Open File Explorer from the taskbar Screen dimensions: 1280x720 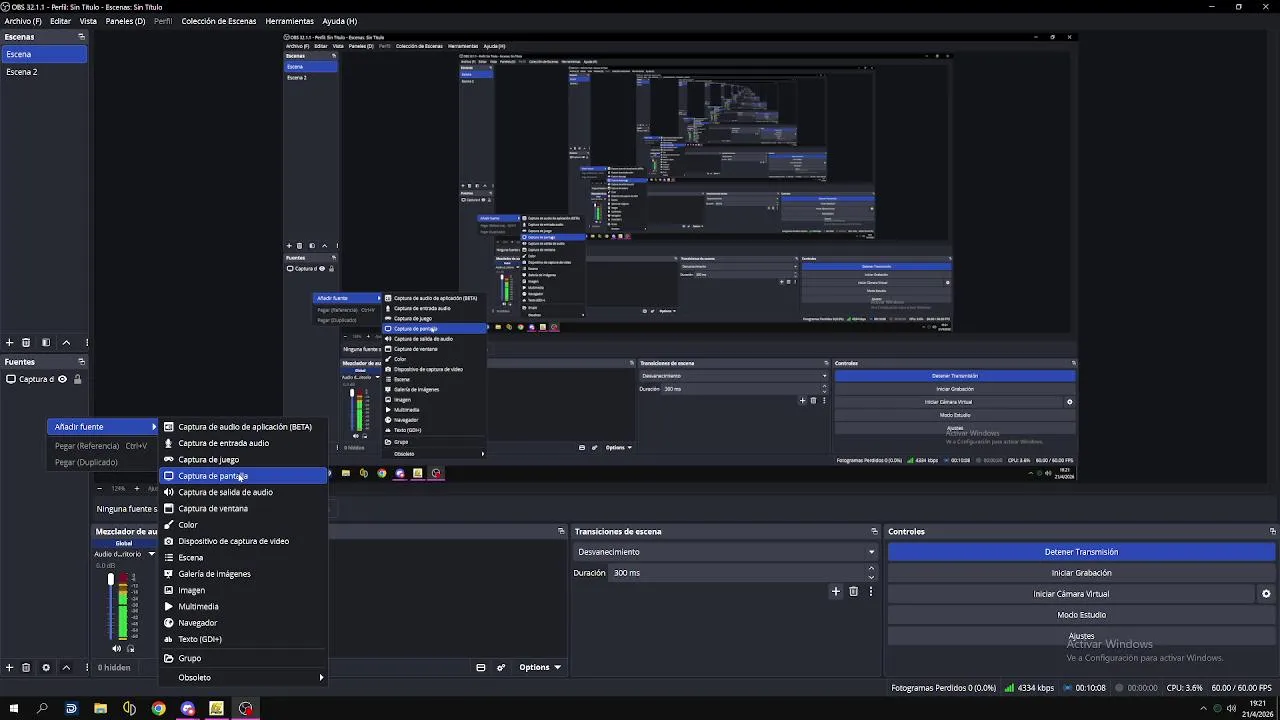pyautogui.click(x=100, y=708)
